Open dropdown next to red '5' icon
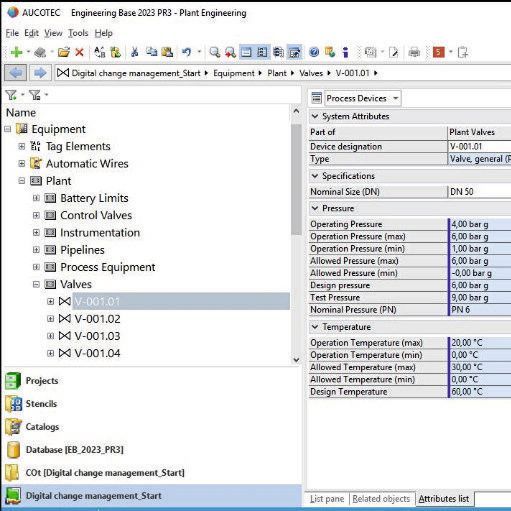This screenshot has width=511, height=511. (451, 52)
